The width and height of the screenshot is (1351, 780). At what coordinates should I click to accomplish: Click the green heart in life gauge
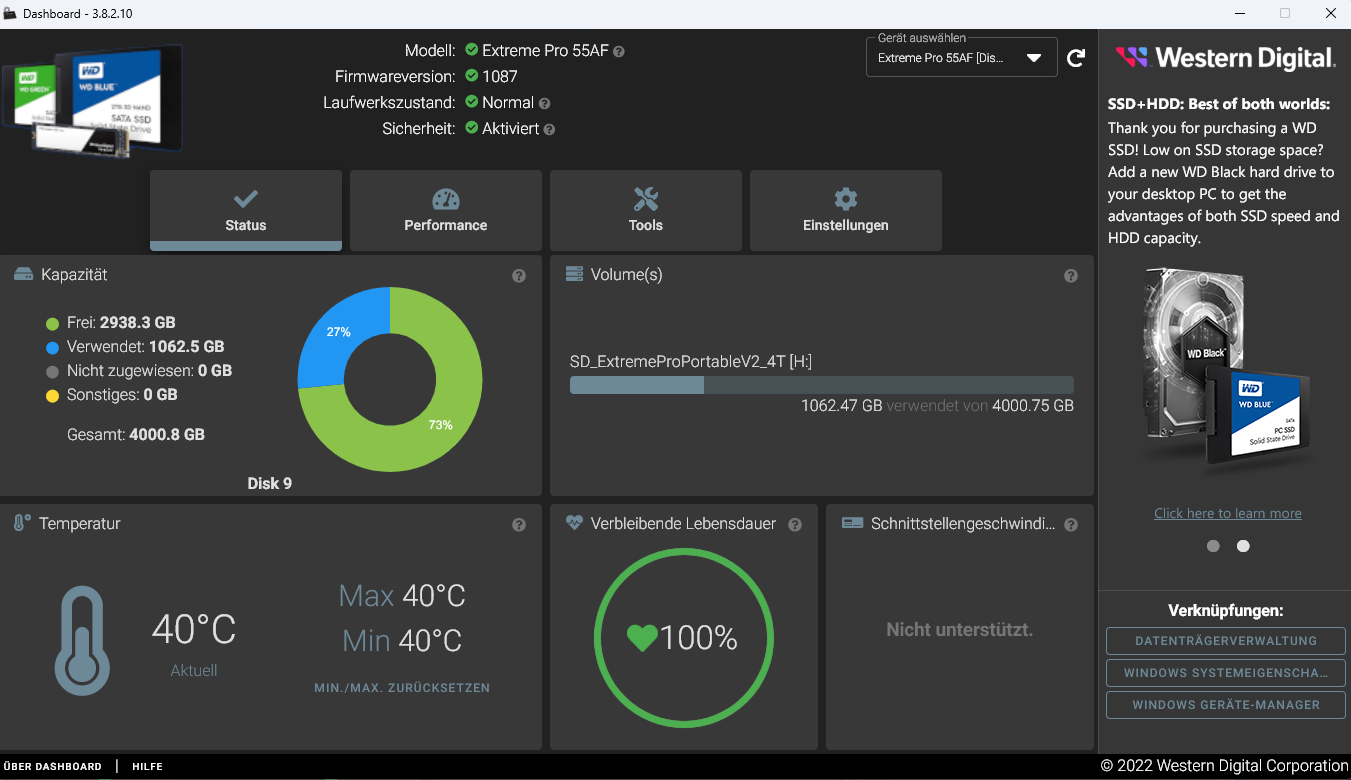click(642, 638)
